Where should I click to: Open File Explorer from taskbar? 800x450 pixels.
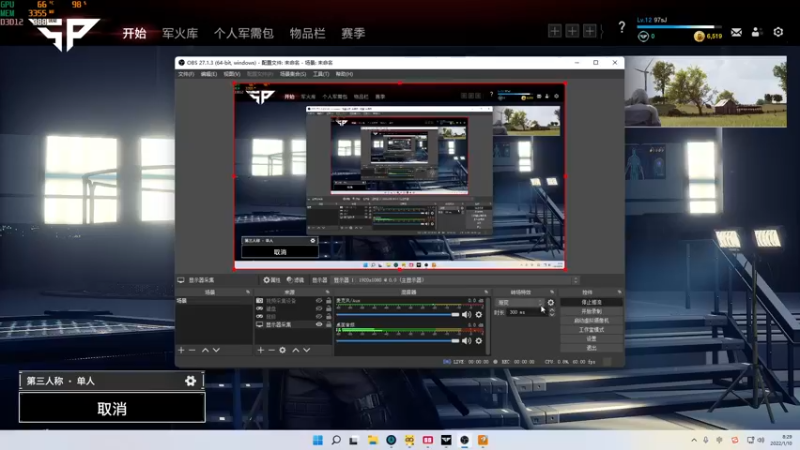(x=372, y=440)
